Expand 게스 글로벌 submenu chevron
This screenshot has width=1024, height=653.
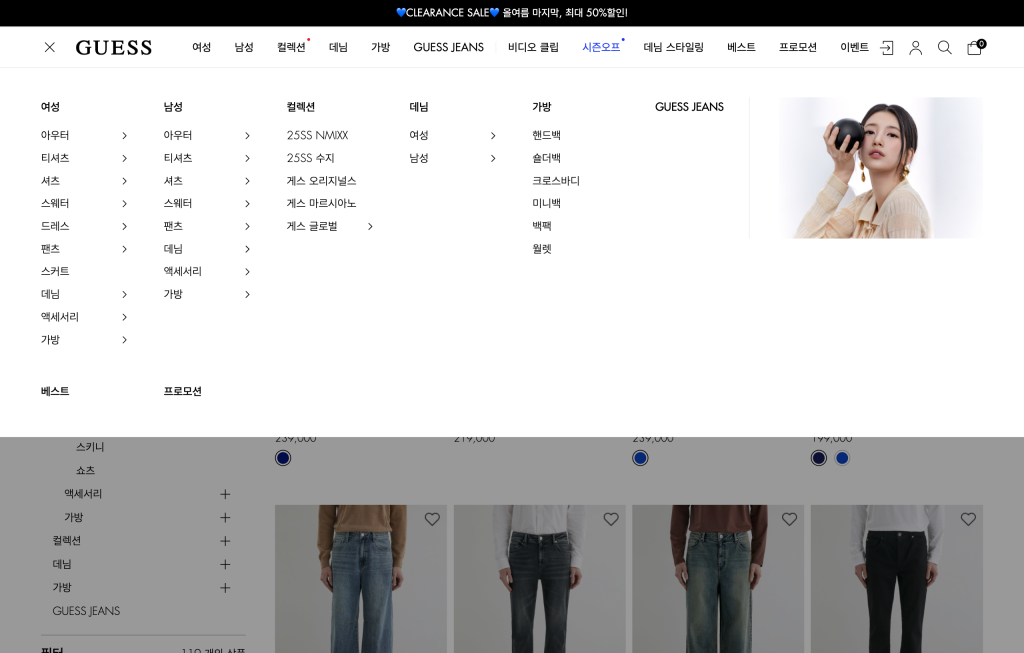click(x=370, y=226)
